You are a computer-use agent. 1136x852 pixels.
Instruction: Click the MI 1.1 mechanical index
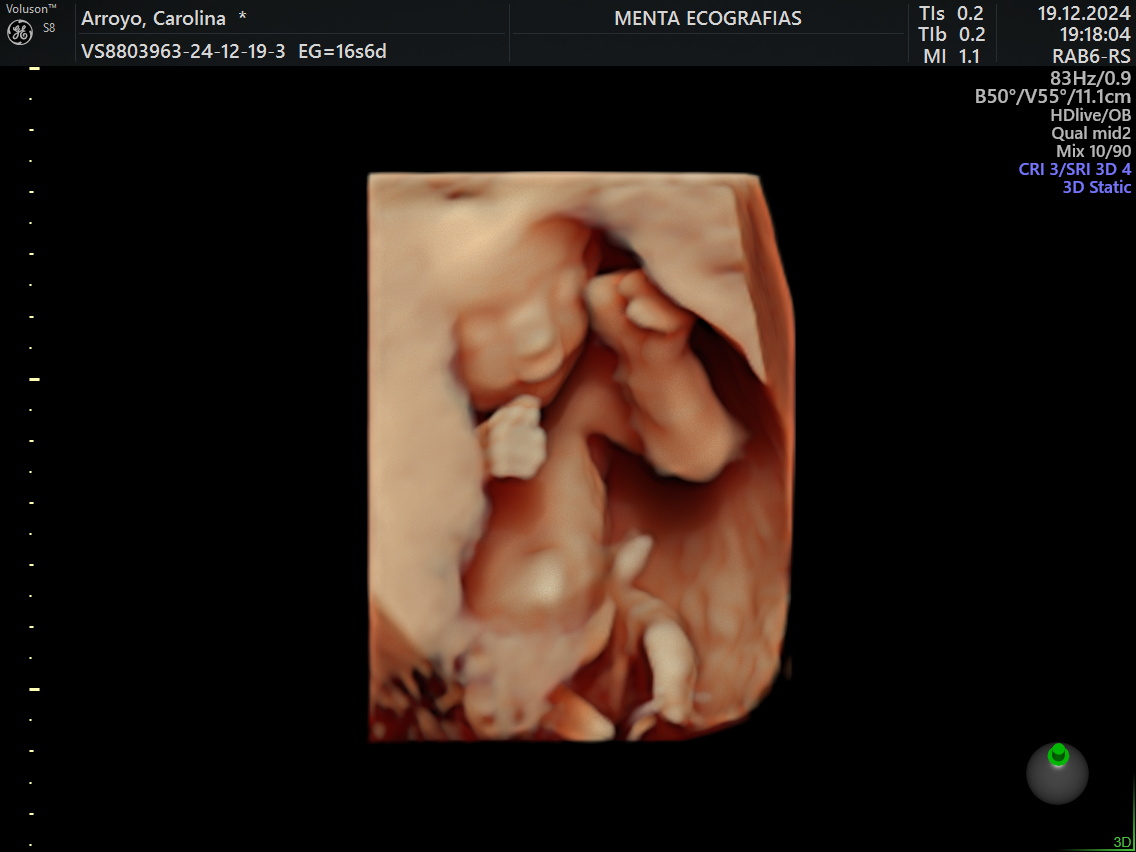[951, 56]
